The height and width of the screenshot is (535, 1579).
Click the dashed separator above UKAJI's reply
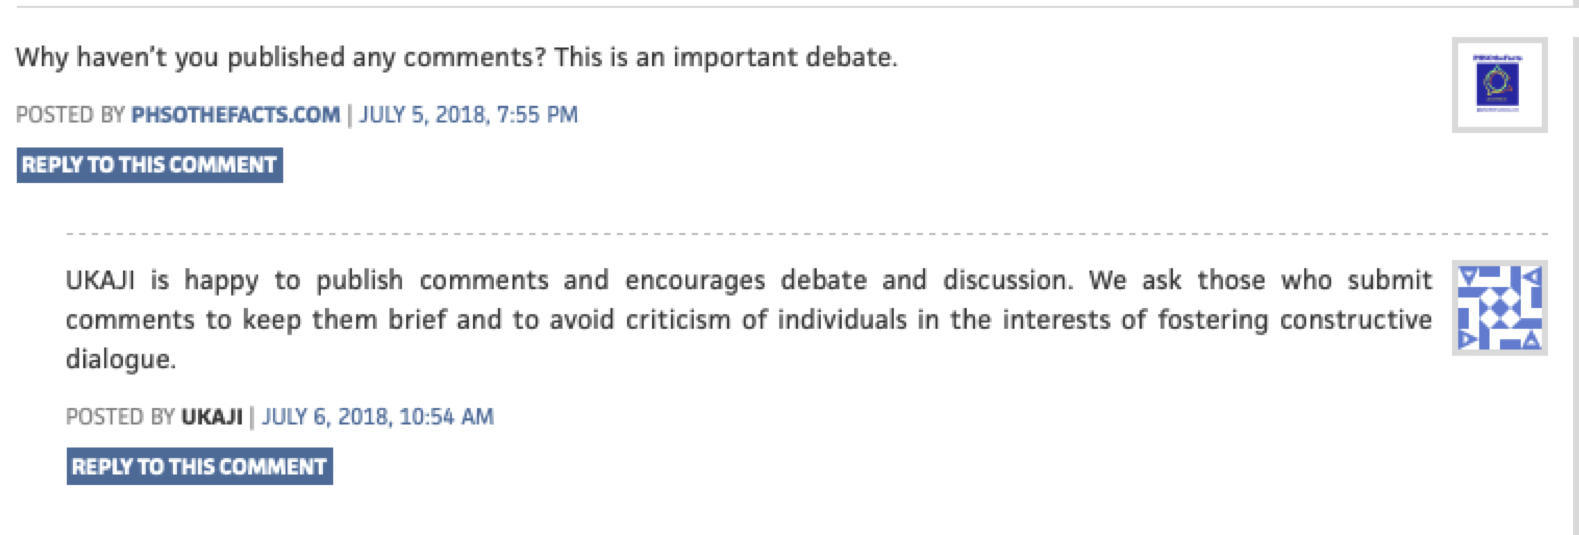(x=806, y=234)
